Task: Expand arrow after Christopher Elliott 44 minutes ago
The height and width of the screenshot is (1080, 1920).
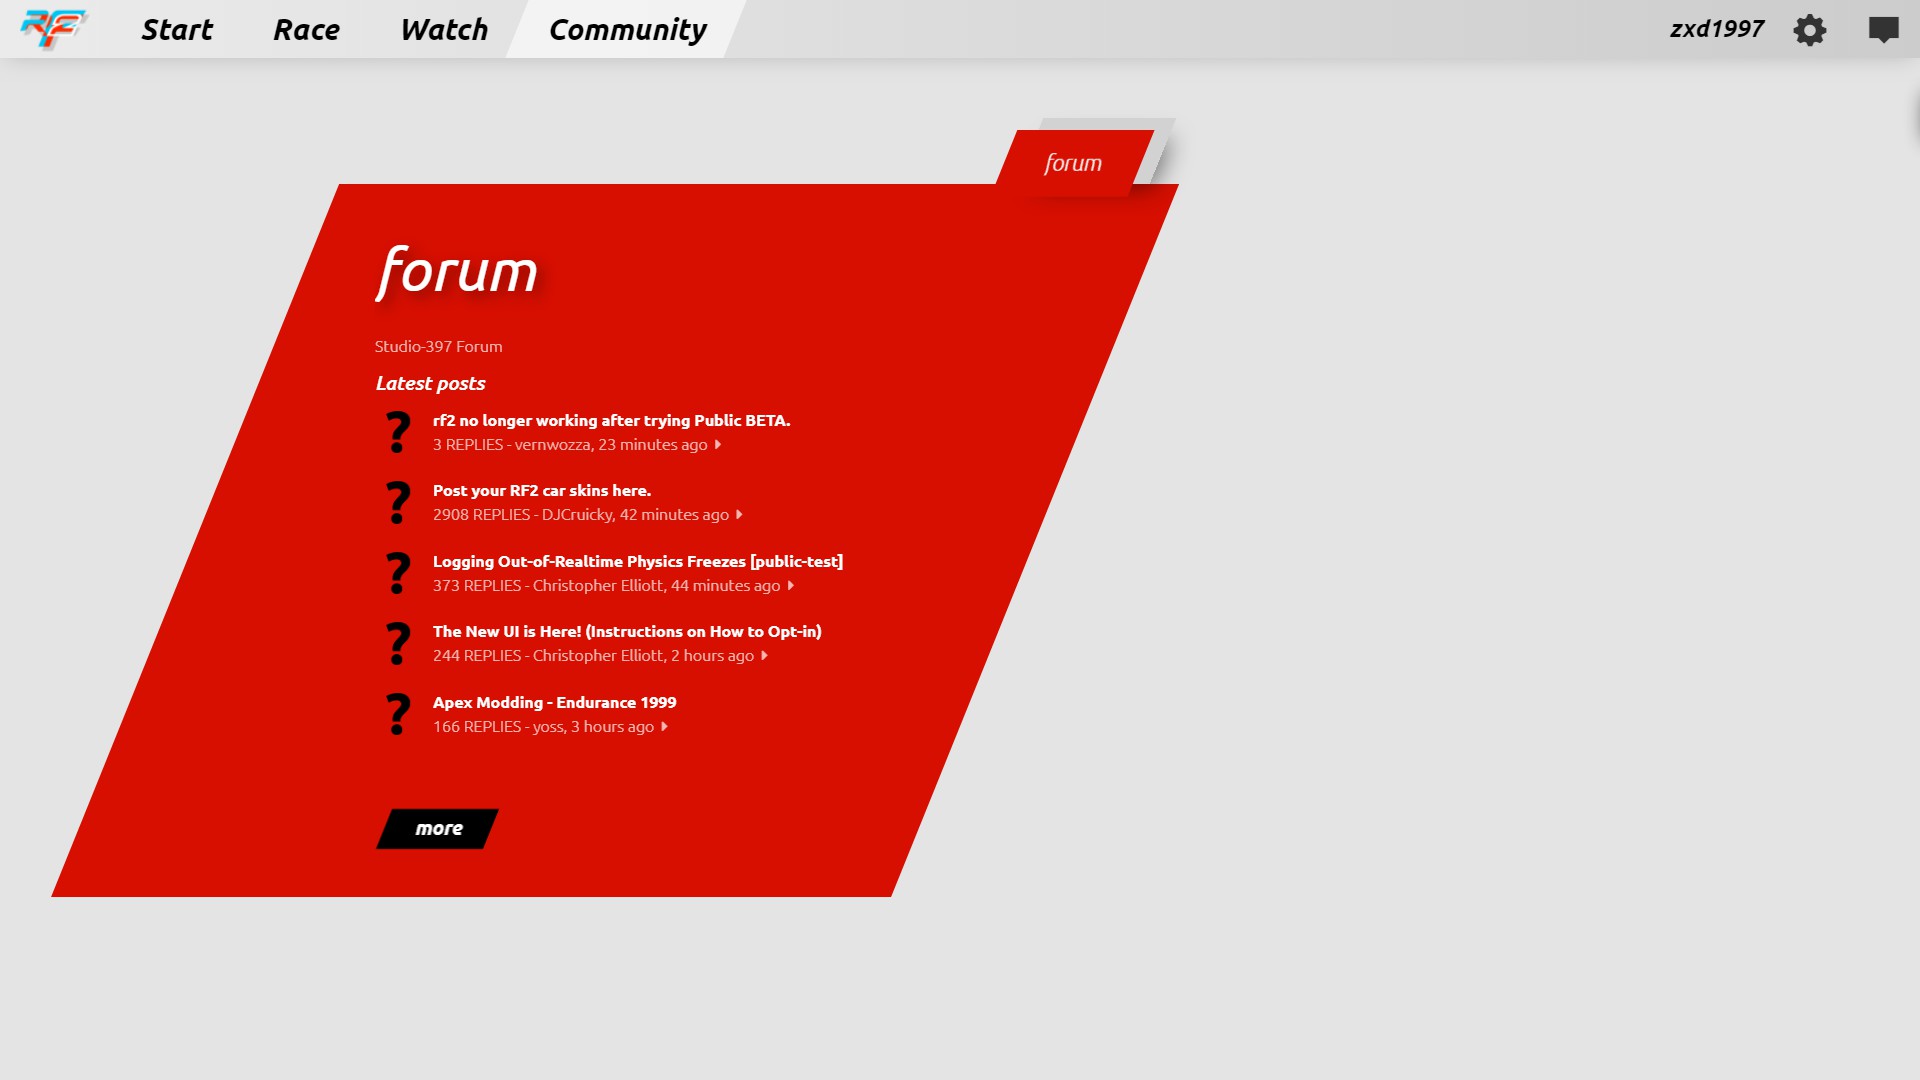Action: click(791, 586)
